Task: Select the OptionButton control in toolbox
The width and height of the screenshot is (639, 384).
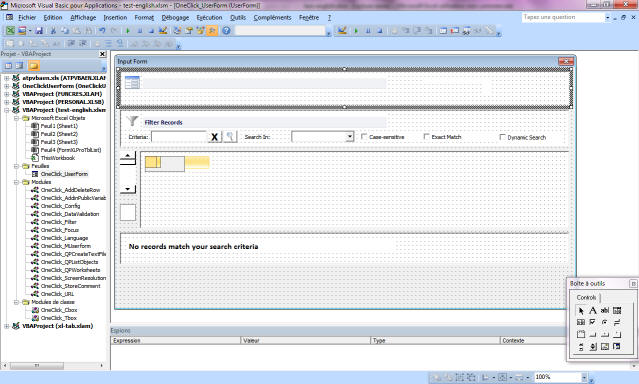Action: point(605,322)
